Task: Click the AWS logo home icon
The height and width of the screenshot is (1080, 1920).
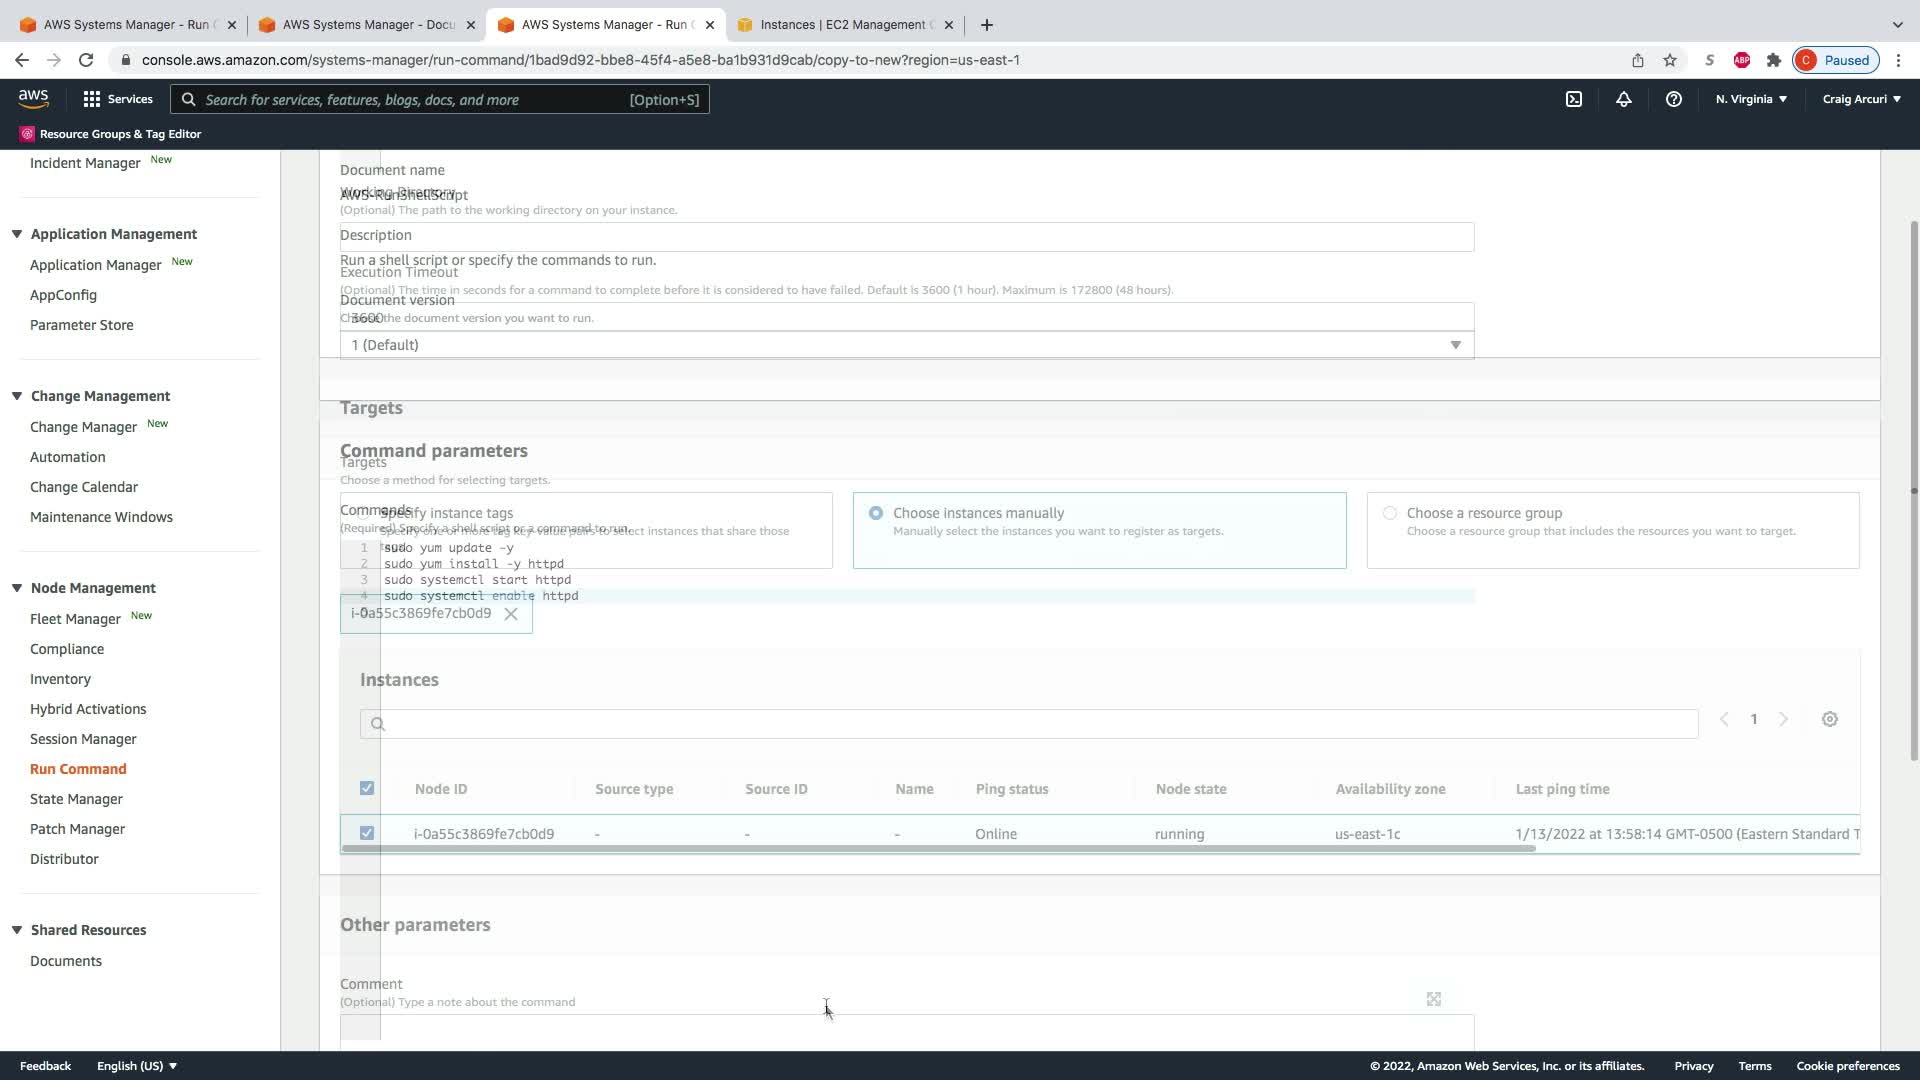Action: (x=33, y=98)
